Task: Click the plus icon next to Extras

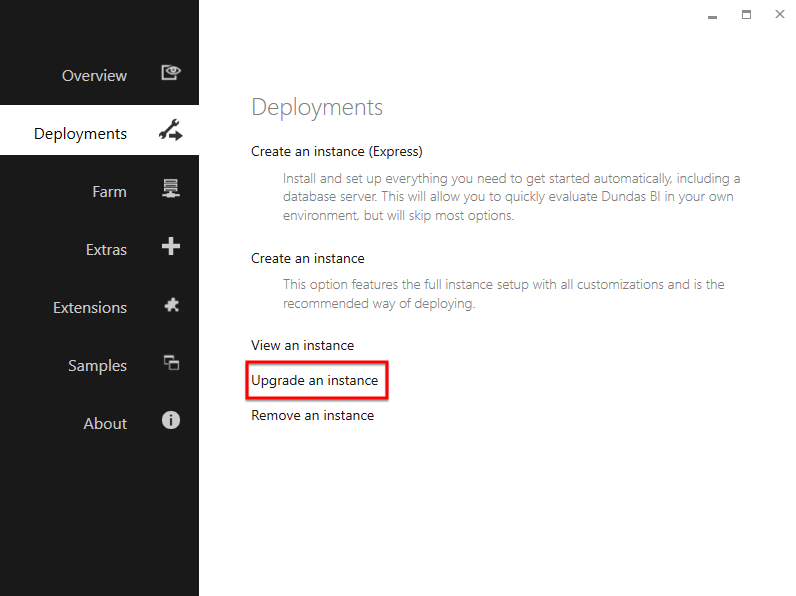Action: click(171, 246)
